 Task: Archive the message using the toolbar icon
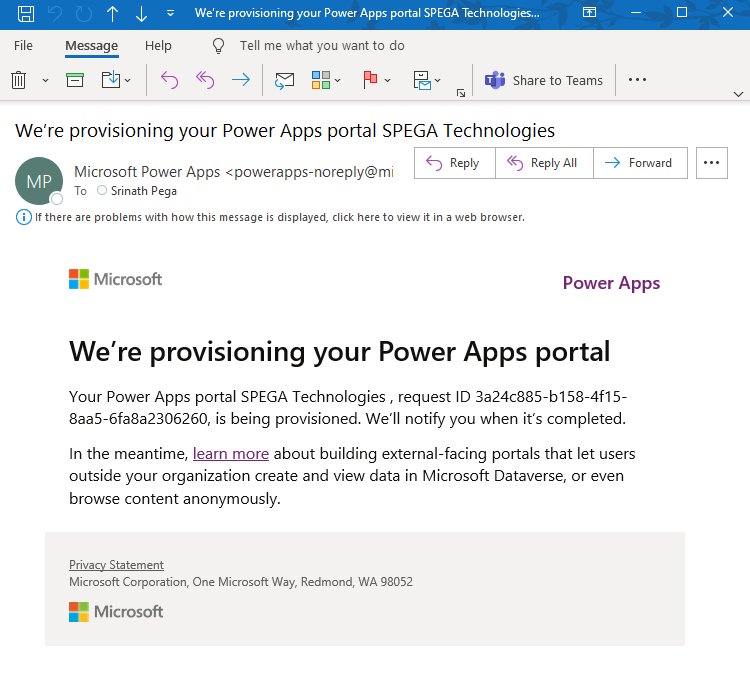pos(75,80)
